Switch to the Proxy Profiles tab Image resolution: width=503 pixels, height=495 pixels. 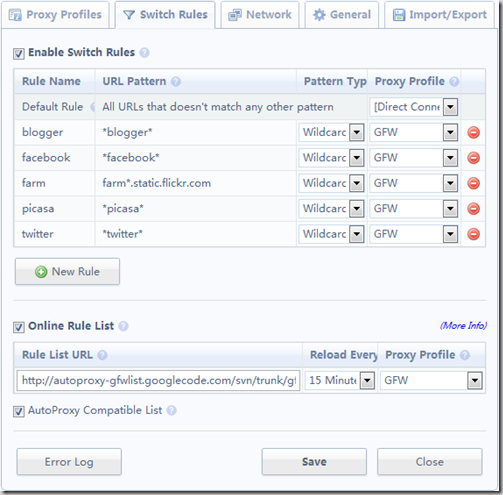click(55, 15)
